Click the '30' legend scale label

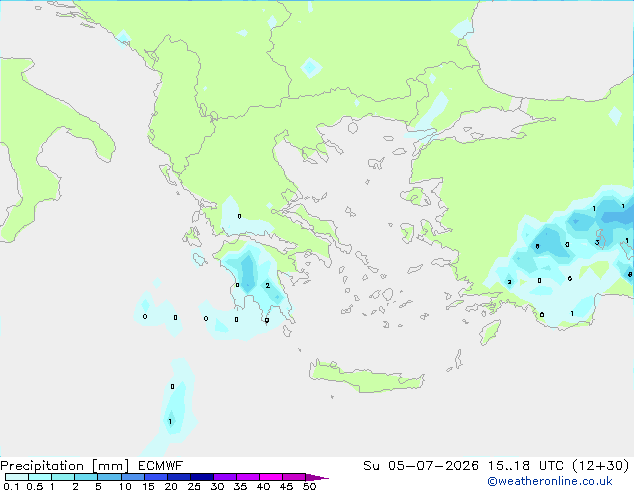(x=217, y=486)
